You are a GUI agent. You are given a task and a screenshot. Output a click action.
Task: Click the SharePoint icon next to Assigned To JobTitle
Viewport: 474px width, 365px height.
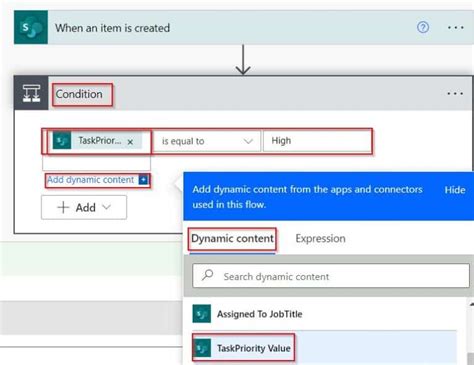(202, 314)
